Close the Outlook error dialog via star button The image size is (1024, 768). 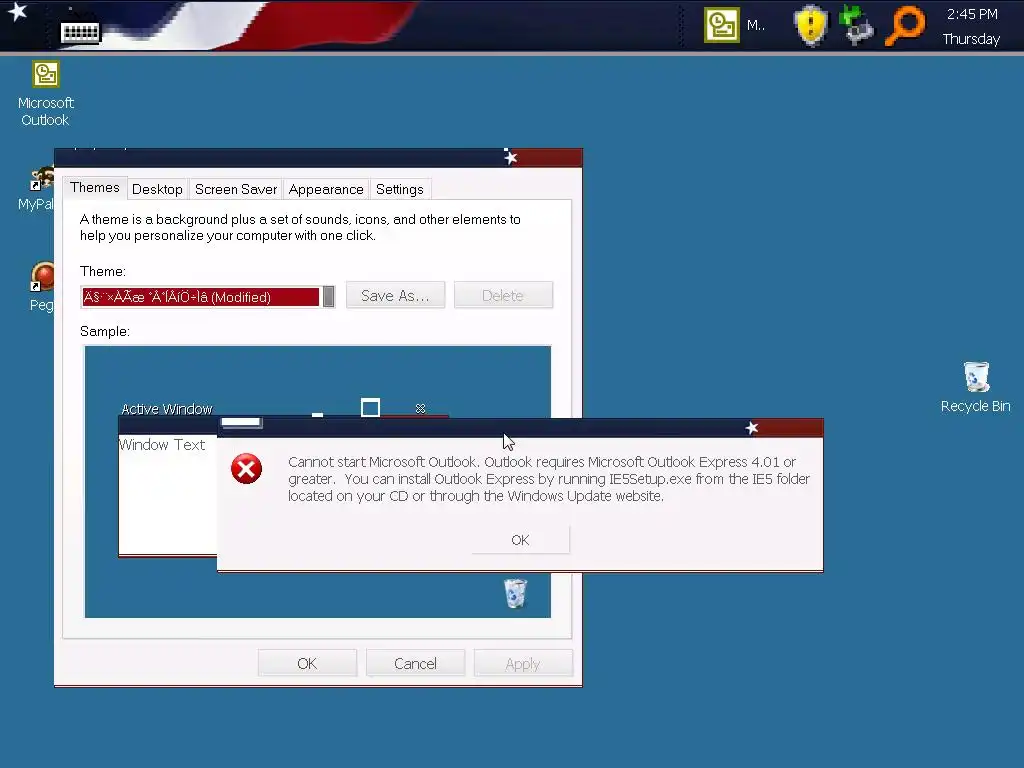tap(752, 428)
